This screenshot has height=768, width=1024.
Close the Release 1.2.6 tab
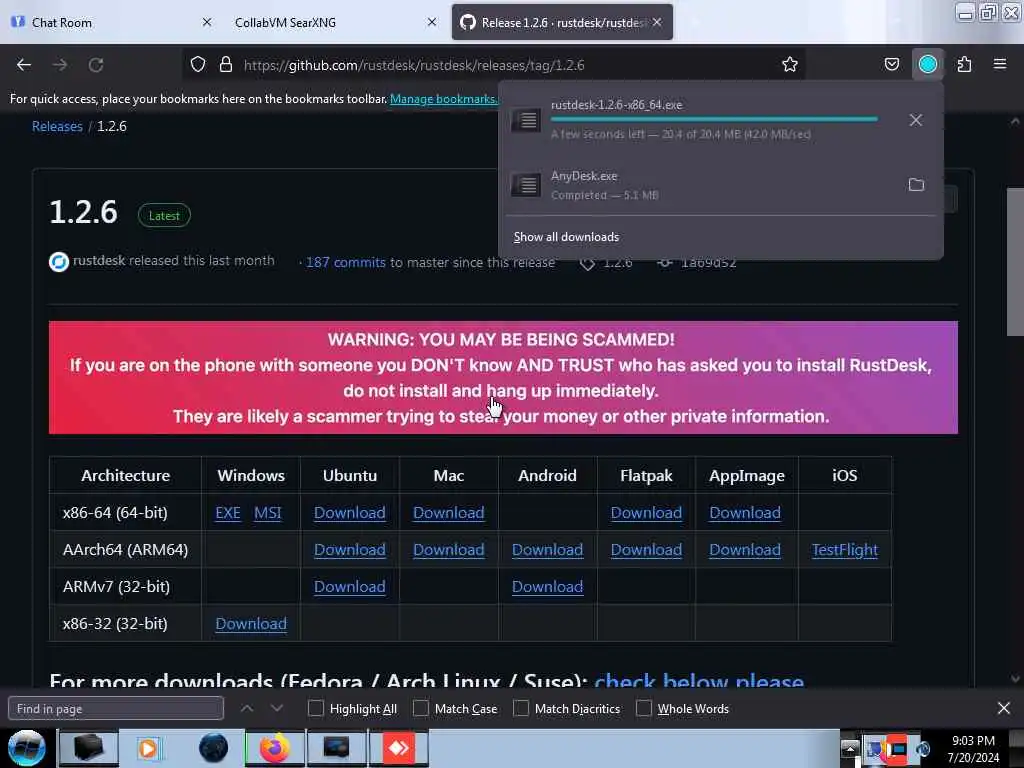click(657, 22)
